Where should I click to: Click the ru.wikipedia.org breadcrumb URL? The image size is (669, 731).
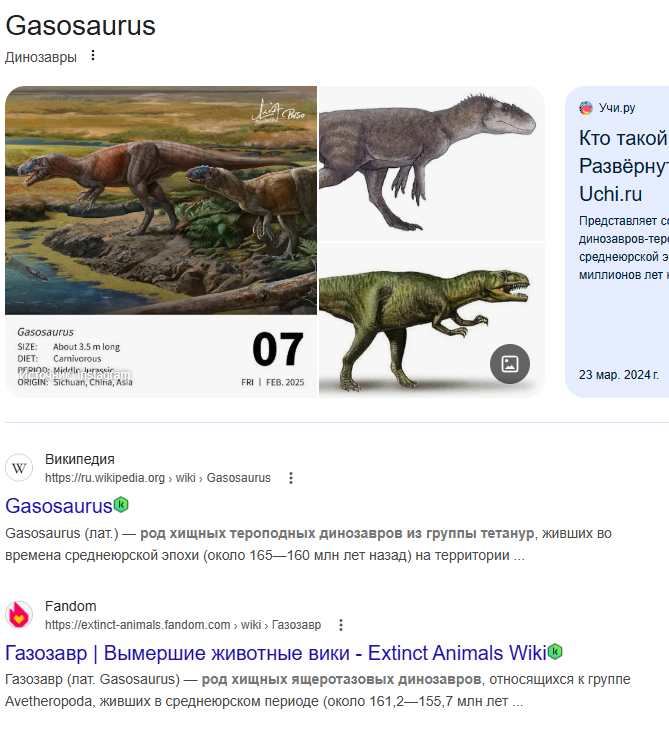coord(158,478)
